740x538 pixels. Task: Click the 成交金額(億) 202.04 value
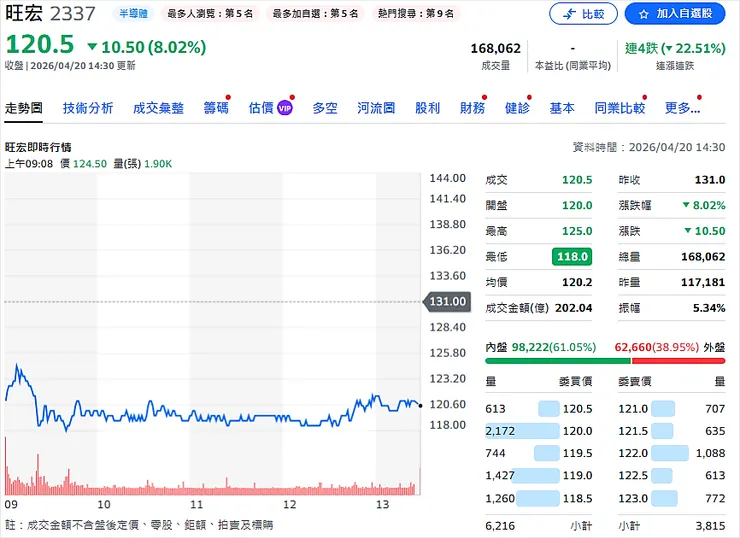tap(573, 308)
